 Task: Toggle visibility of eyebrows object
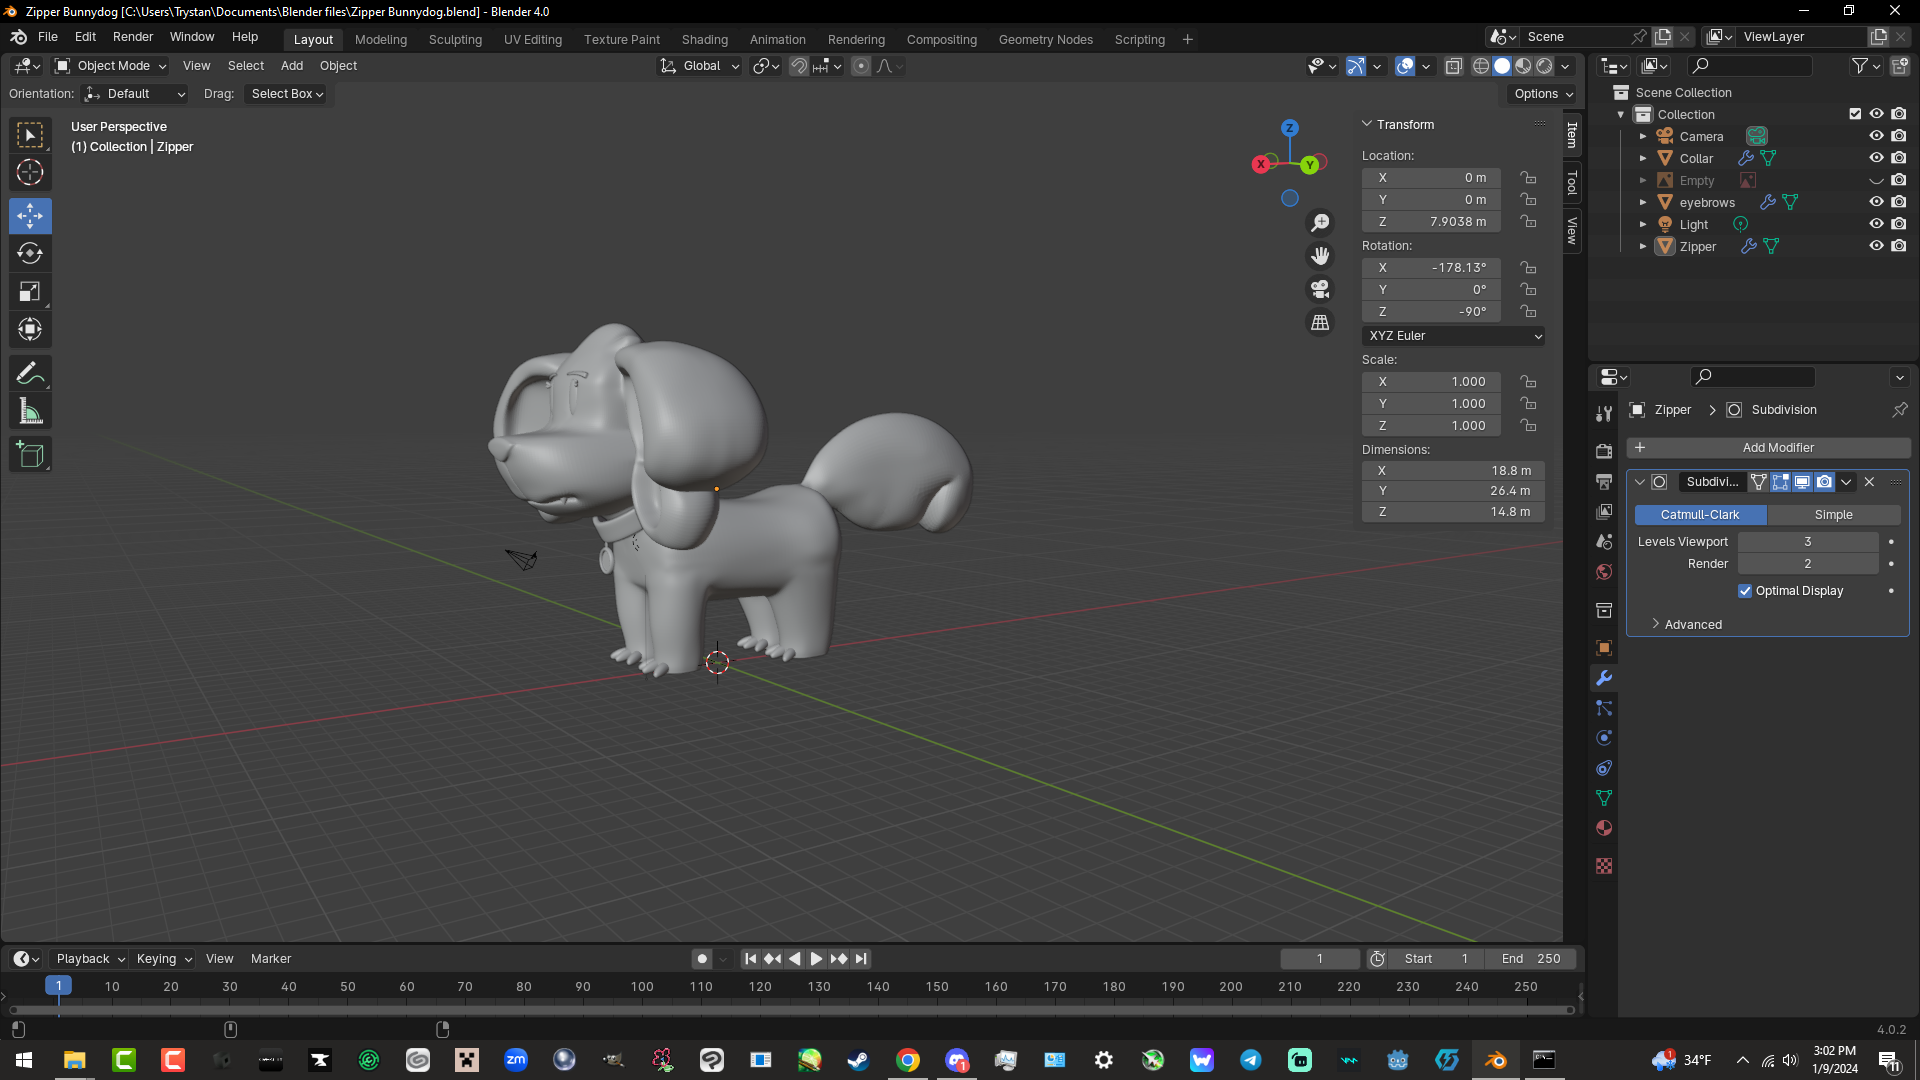click(1876, 202)
